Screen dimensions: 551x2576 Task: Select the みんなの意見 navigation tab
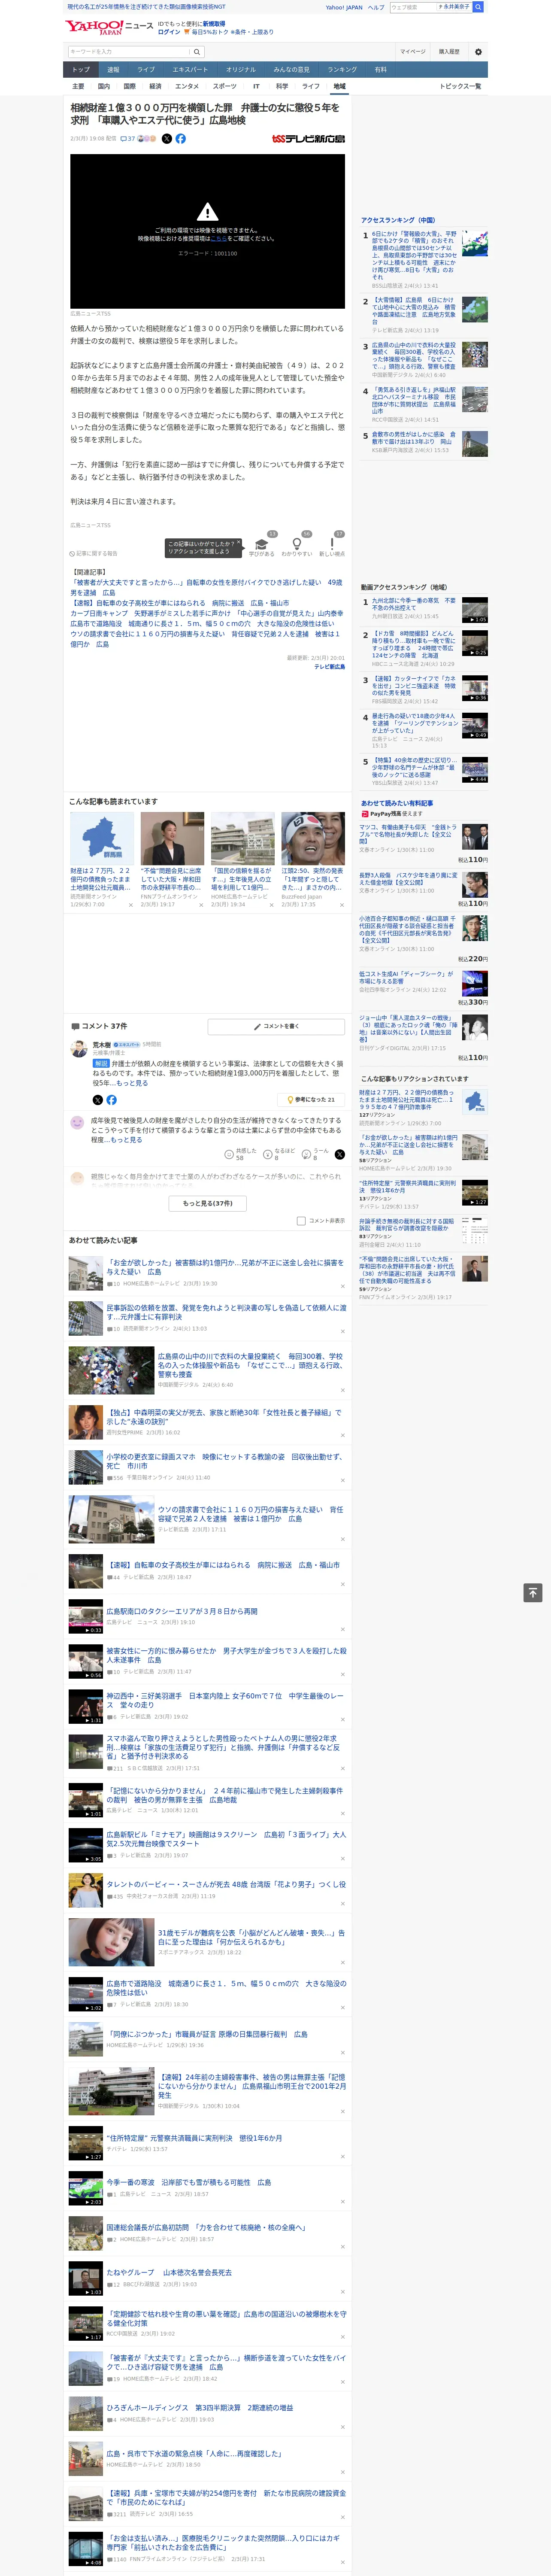(x=291, y=69)
